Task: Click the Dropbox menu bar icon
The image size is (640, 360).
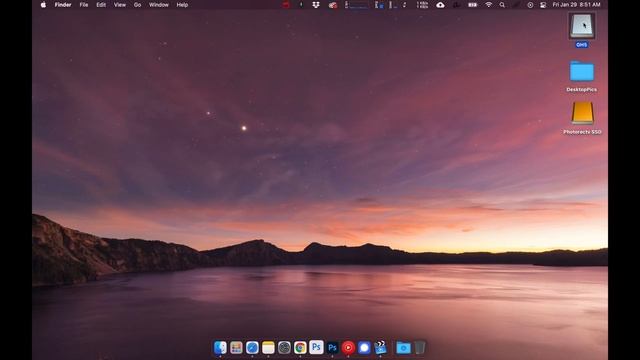Action: pos(316,5)
